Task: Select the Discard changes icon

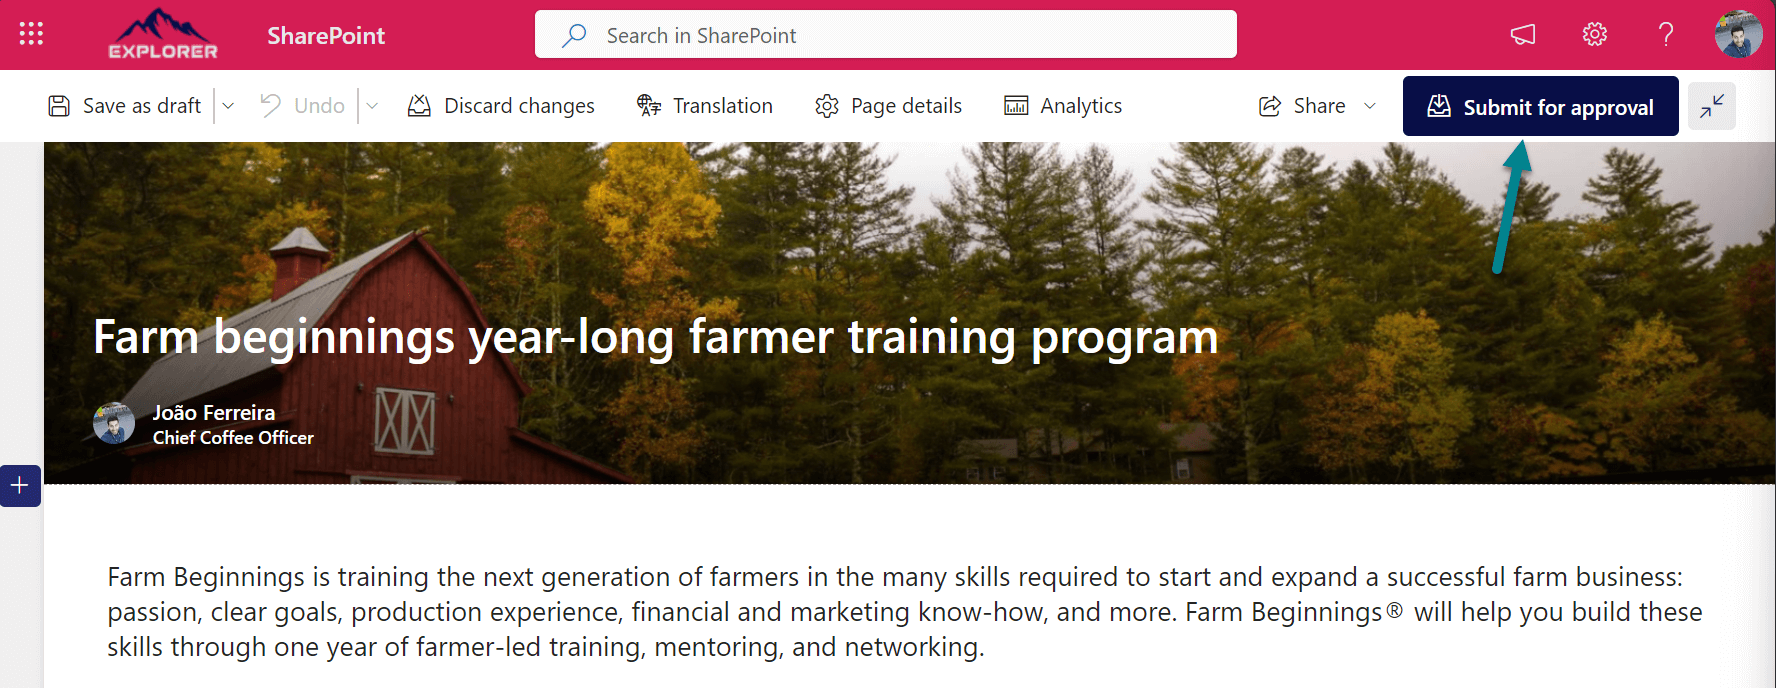Action: point(420,105)
